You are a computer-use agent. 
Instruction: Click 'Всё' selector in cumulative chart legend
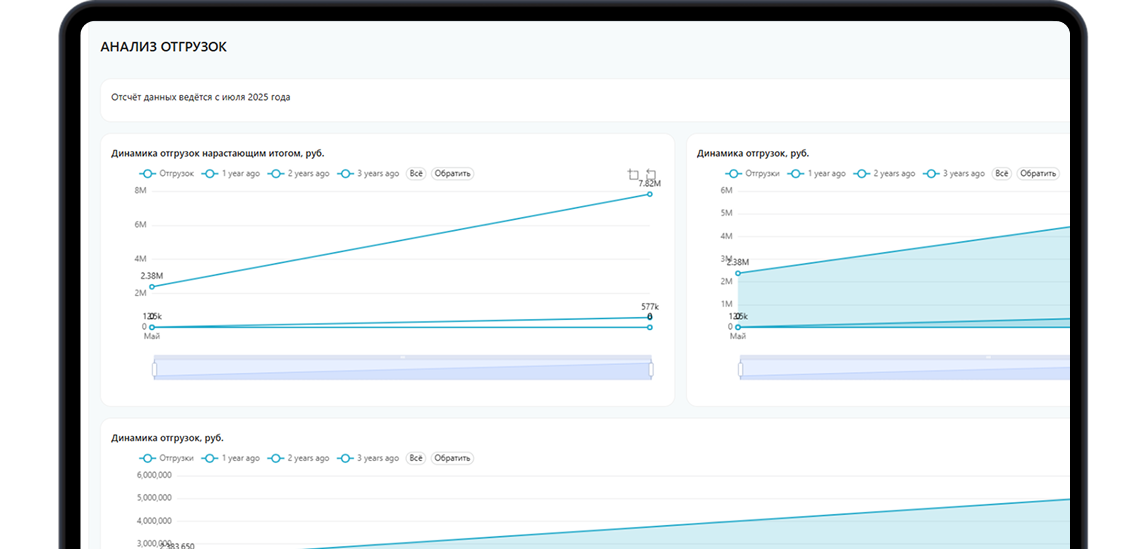coord(416,174)
